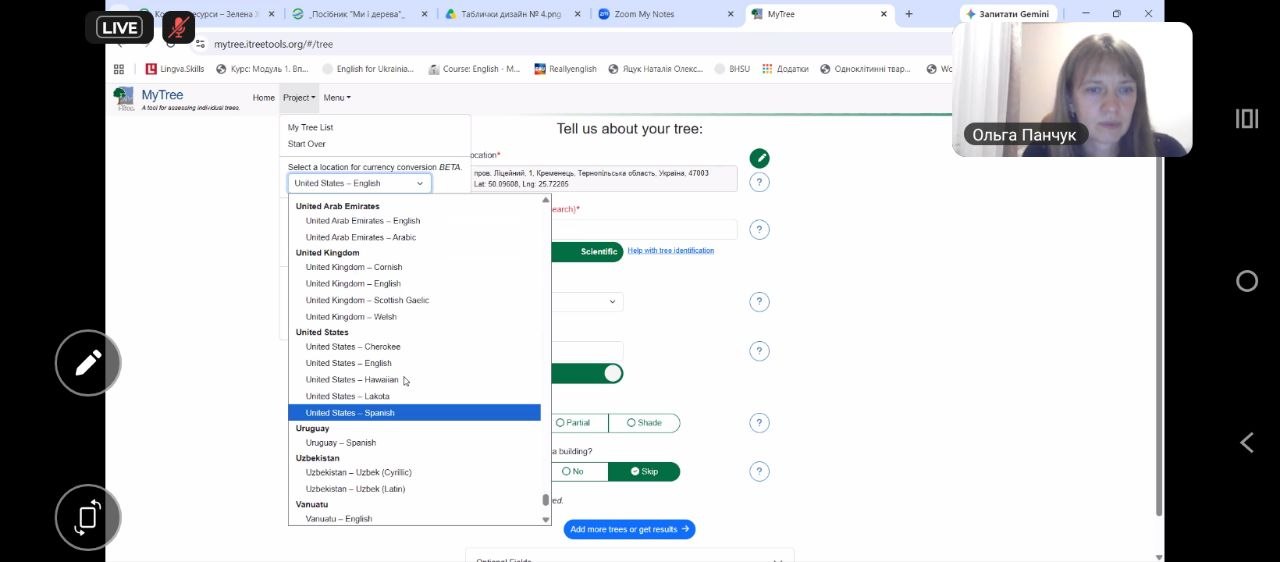This screenshot has width=1280, height=562.
Task: Open the Project menu
Action: (299, 98)
